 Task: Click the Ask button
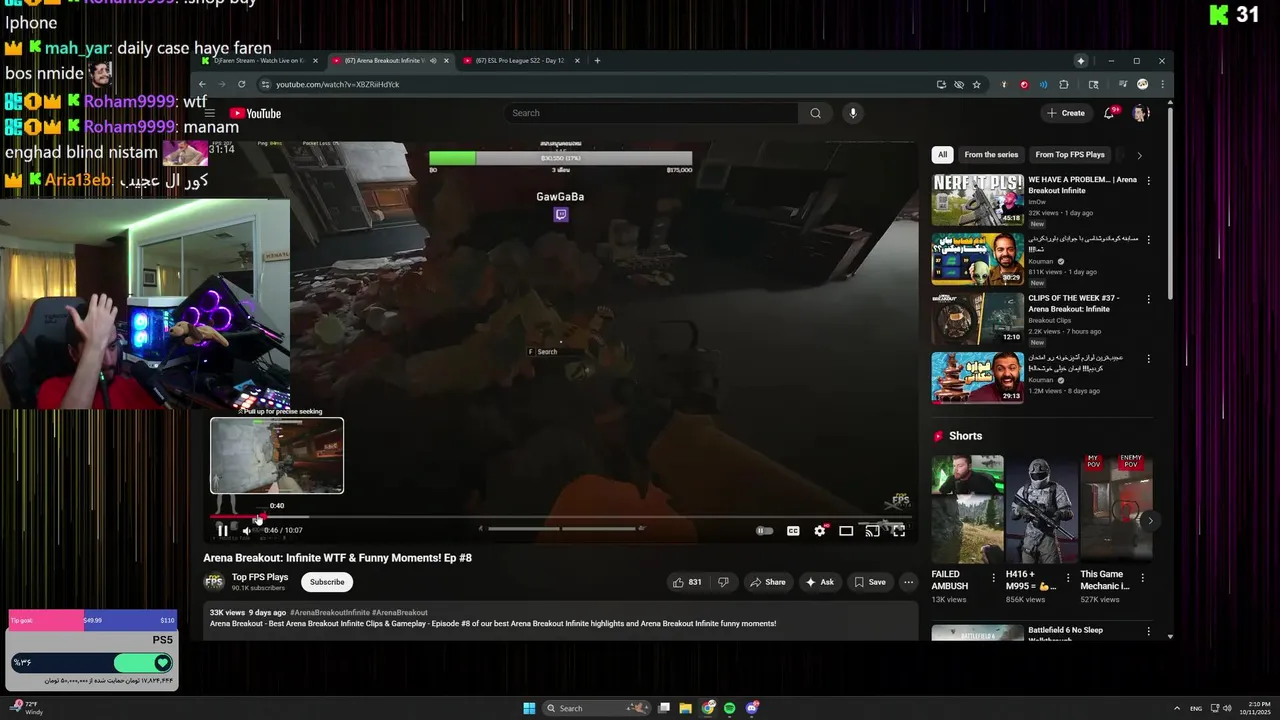click(x=819, y=582)
